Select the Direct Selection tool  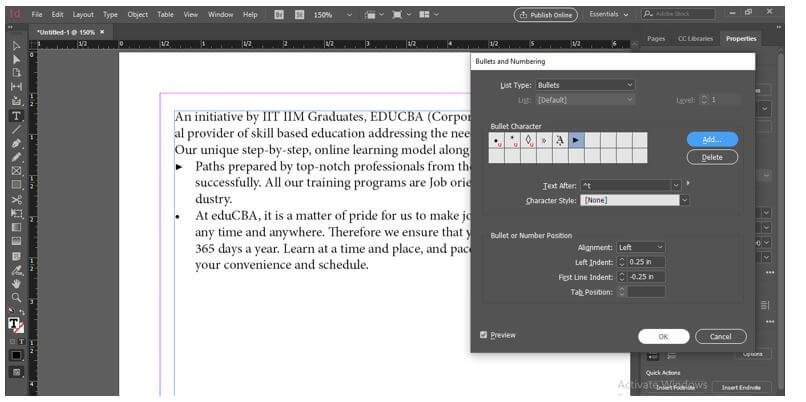(16, 60)
